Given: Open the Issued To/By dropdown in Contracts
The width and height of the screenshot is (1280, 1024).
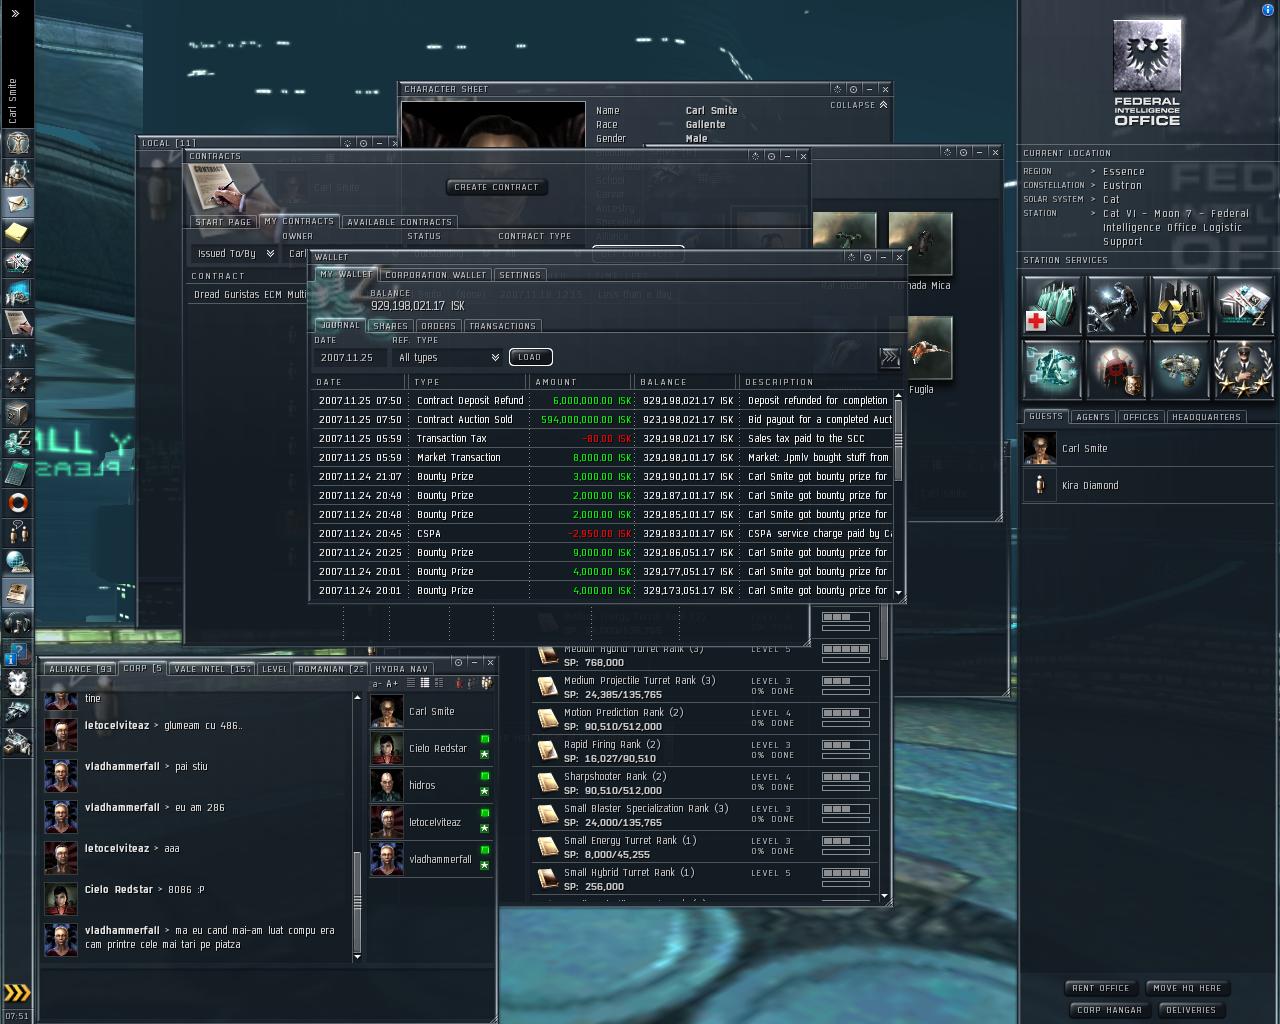Looking at the screenshot, I should pyautogui.click(x=235, y=254).
